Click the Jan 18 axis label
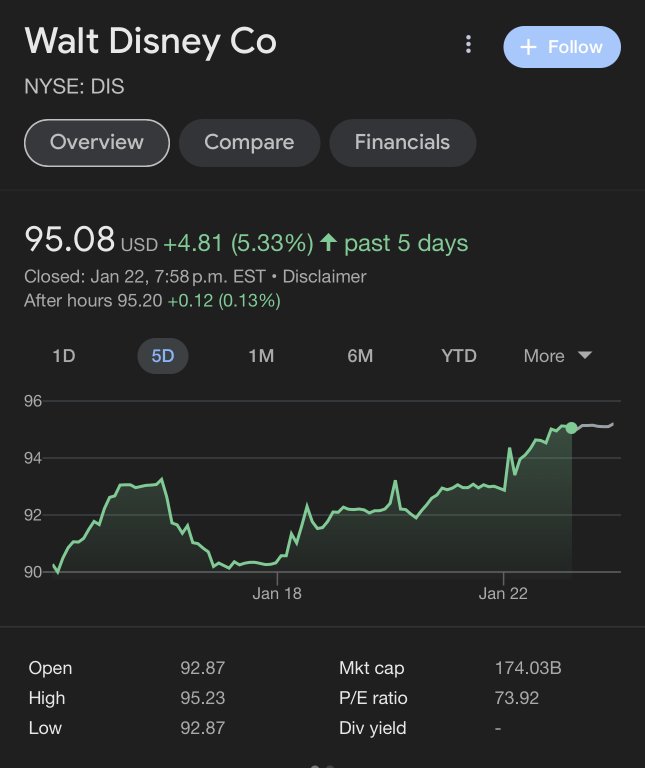Viewport: 645px width, 768px height. point(277,594)
